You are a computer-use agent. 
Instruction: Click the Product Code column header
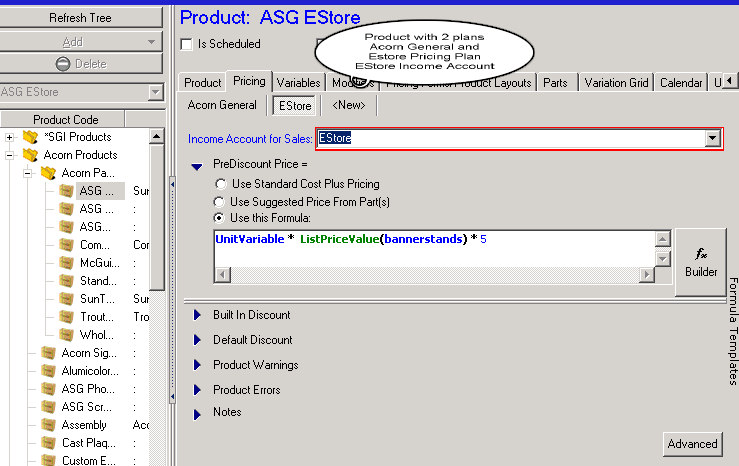66,120
